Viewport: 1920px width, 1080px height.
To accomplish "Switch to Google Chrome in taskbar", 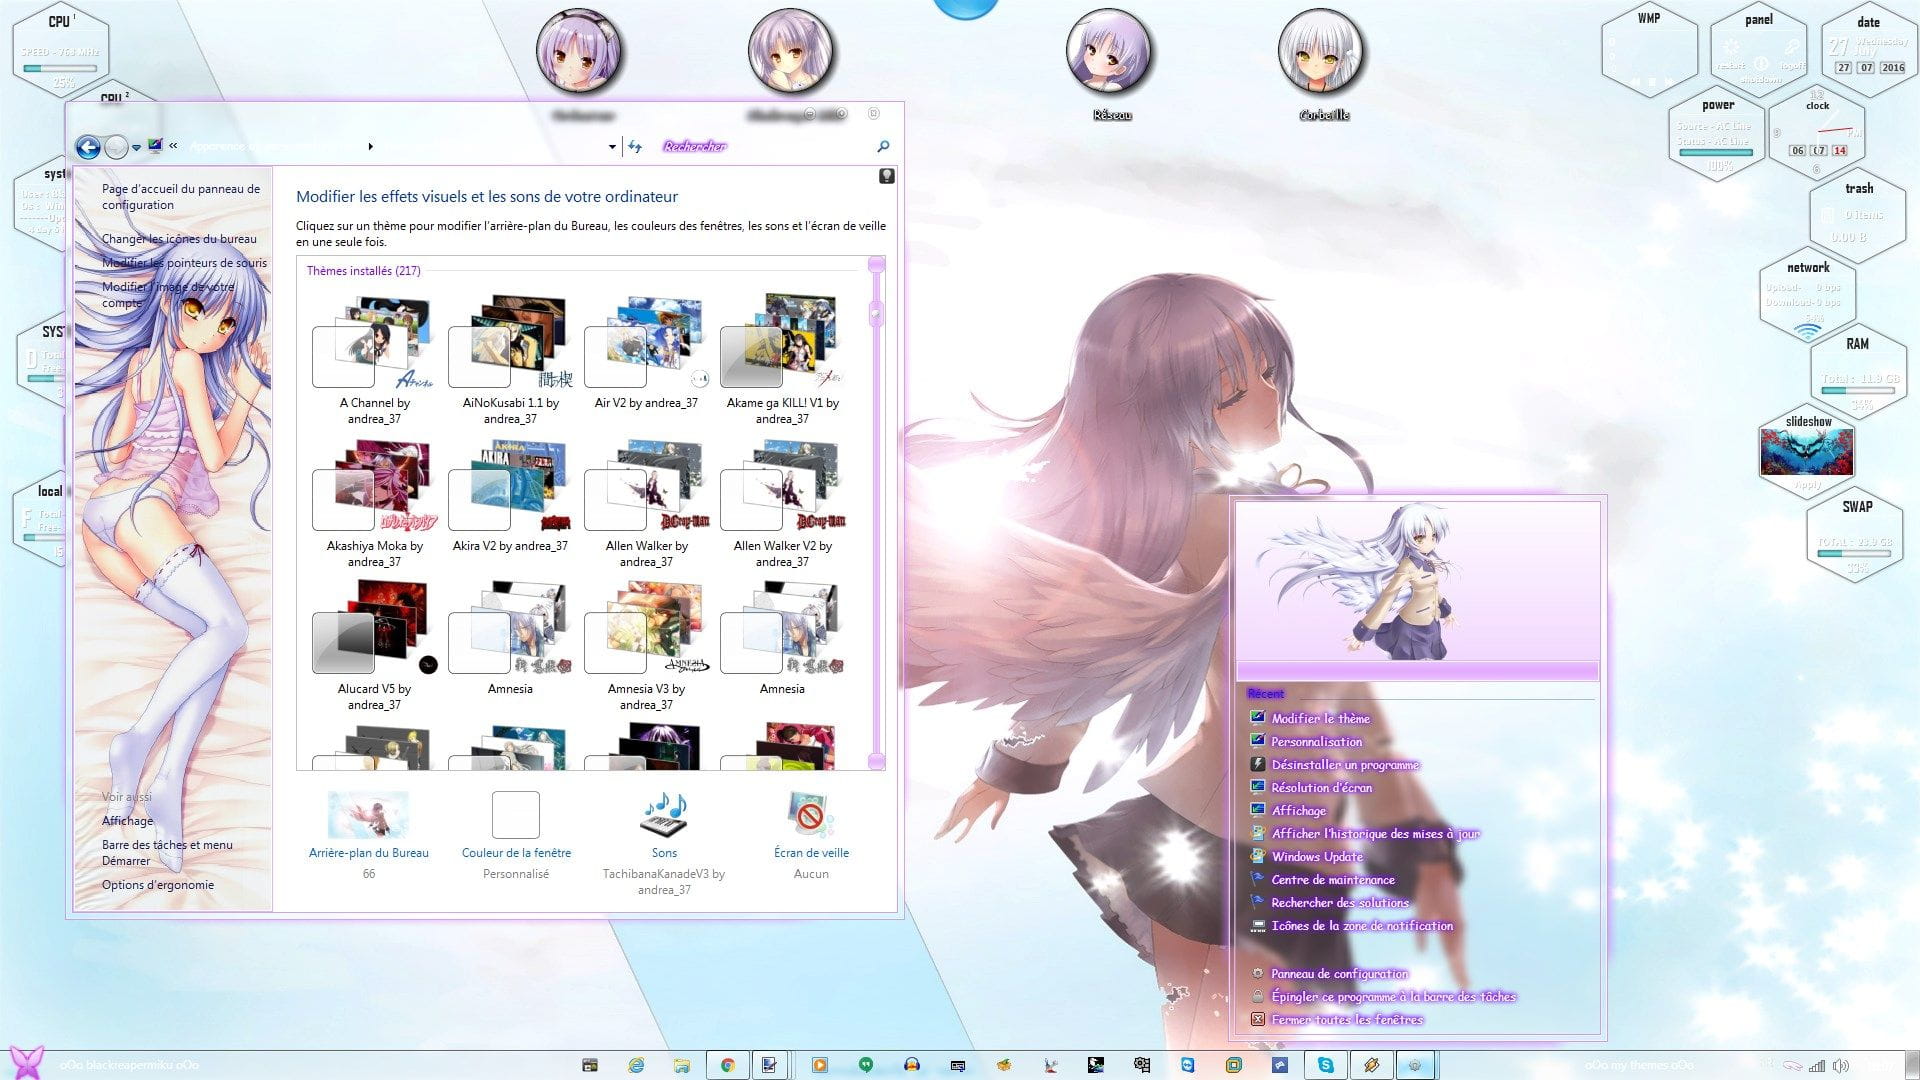I will [727, 1065].
